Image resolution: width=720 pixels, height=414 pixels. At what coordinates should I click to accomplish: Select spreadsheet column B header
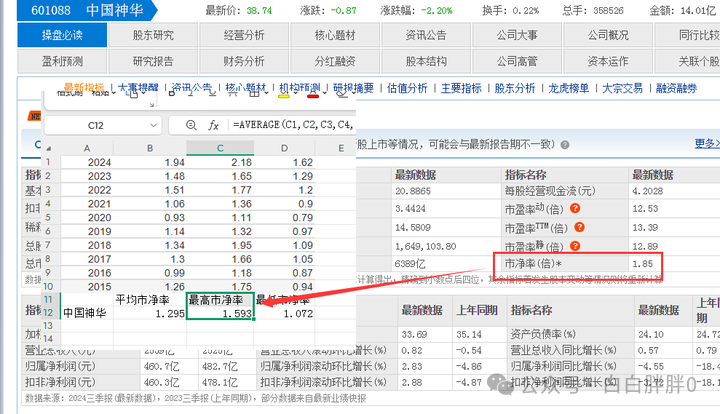[150, 148]
